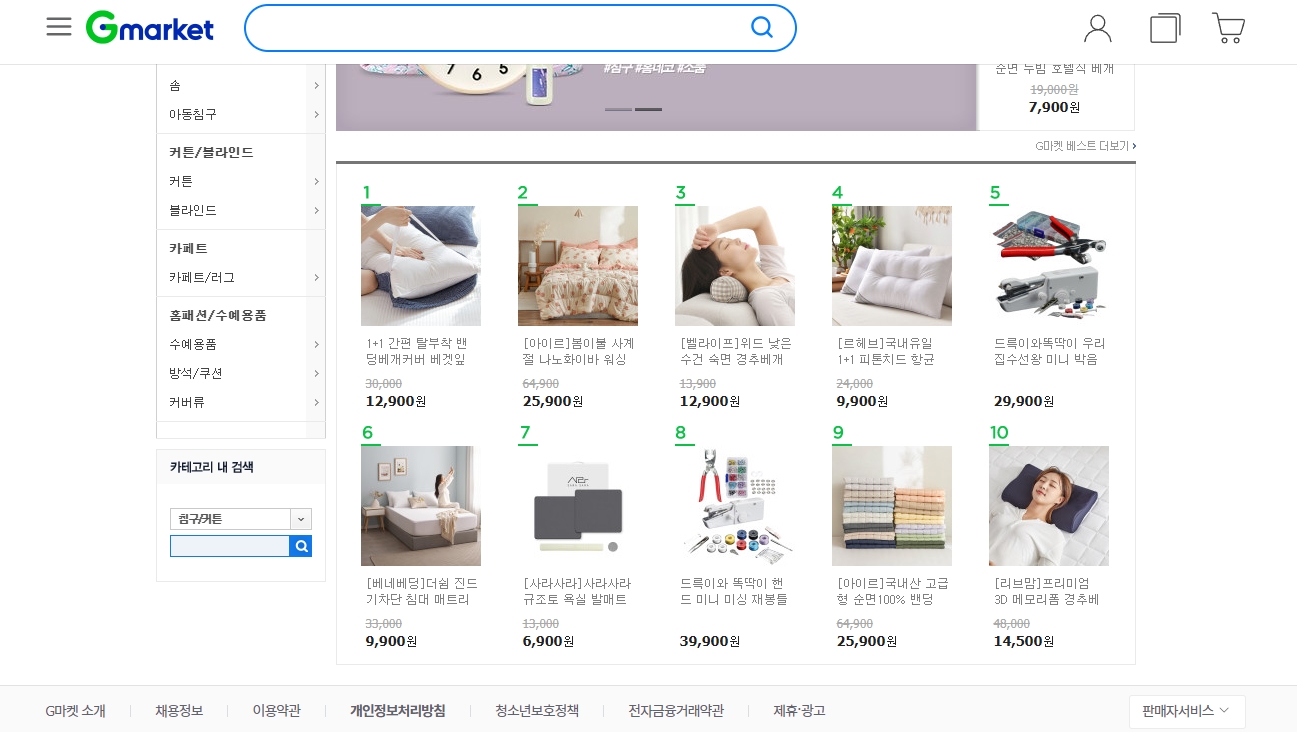
Task: Expand the 블라인드 subcategory arrow
Action: coord(316,210)
